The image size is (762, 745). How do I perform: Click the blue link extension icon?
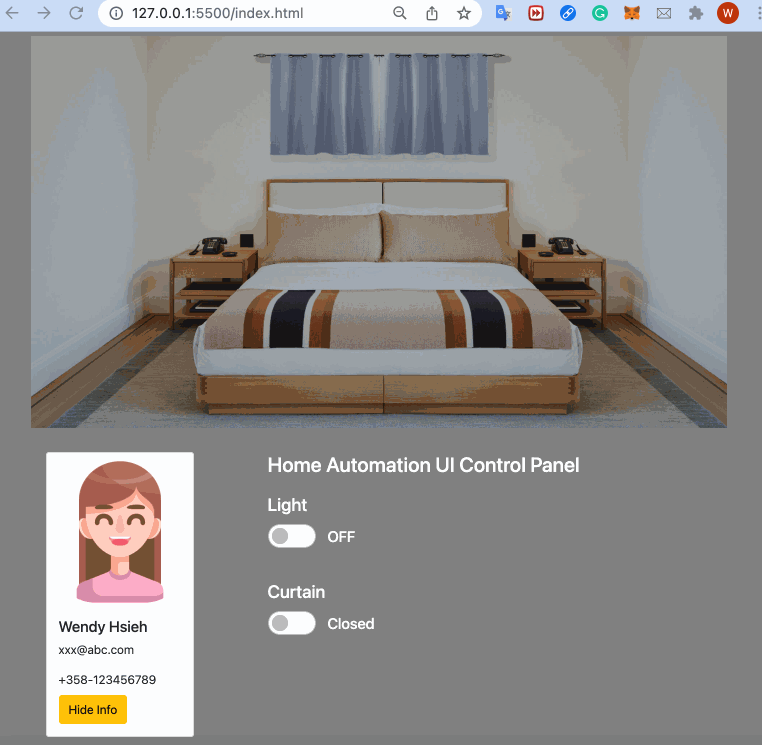tap(568, 13)
